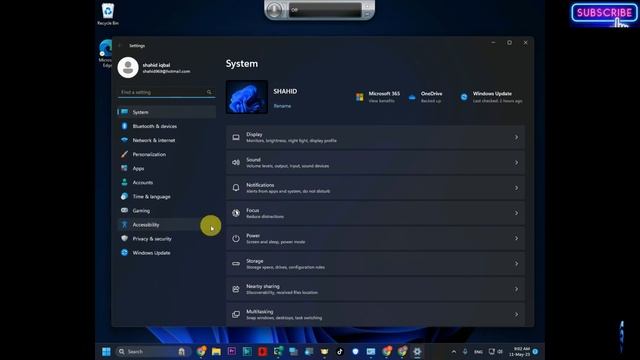
Task: Open Gaming settings
Action: coord(167,211)
